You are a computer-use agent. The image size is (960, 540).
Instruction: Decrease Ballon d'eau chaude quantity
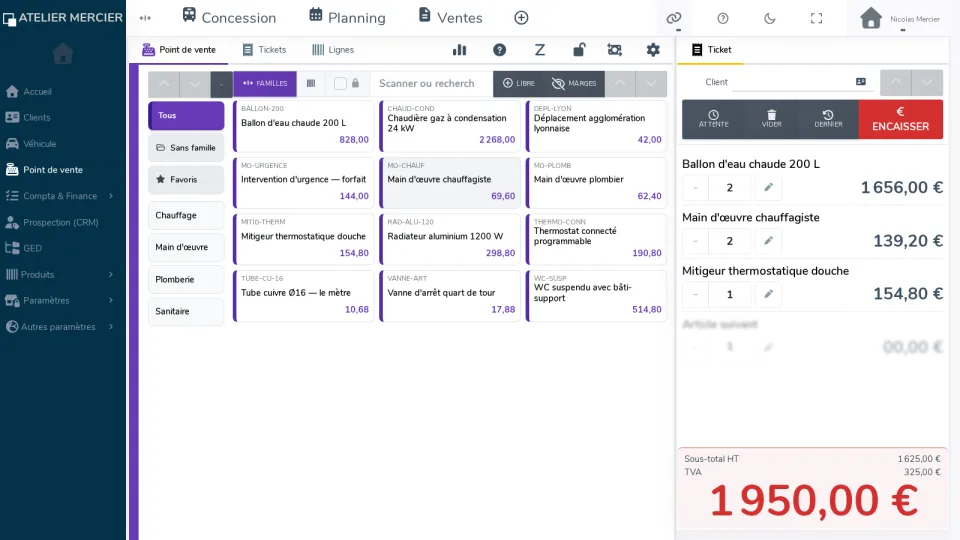[696, 187]
